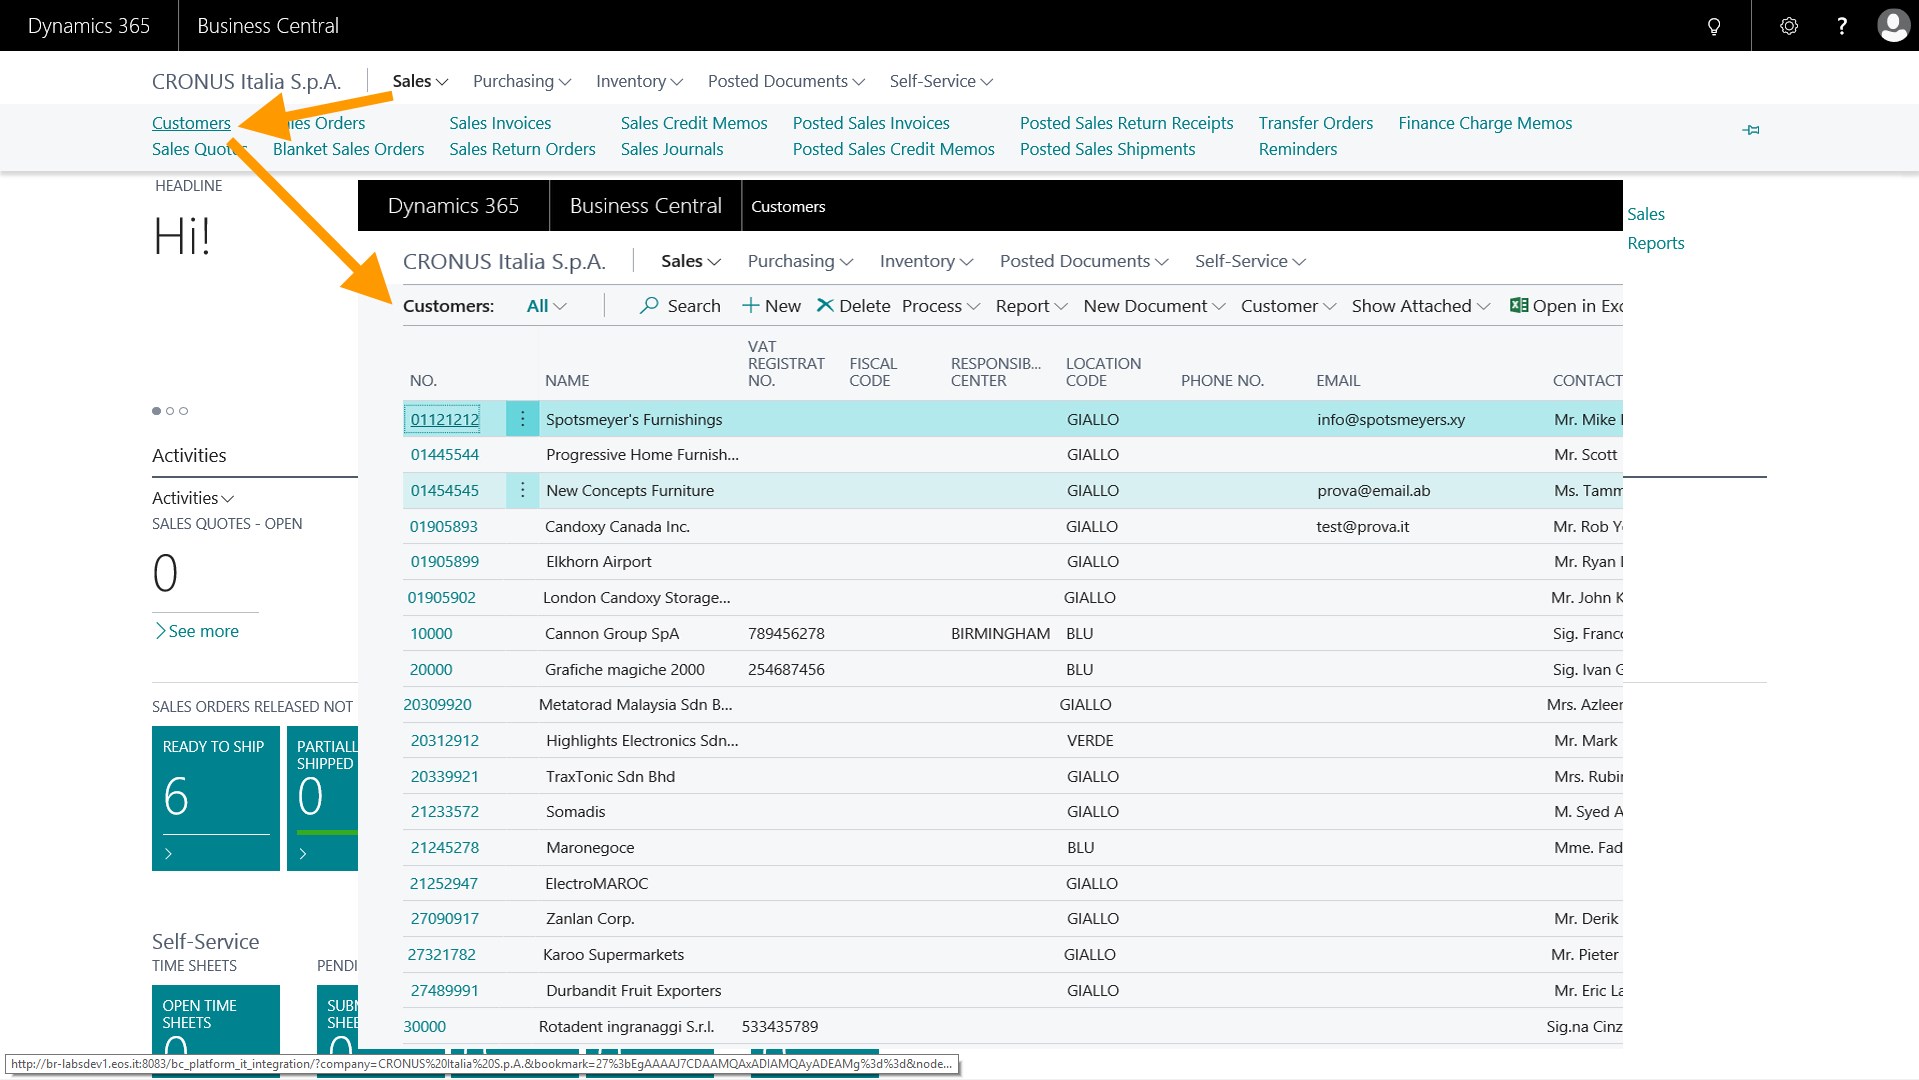
Task: Click the arrow on Partially Shipped tile
Action: pos(303,854)
